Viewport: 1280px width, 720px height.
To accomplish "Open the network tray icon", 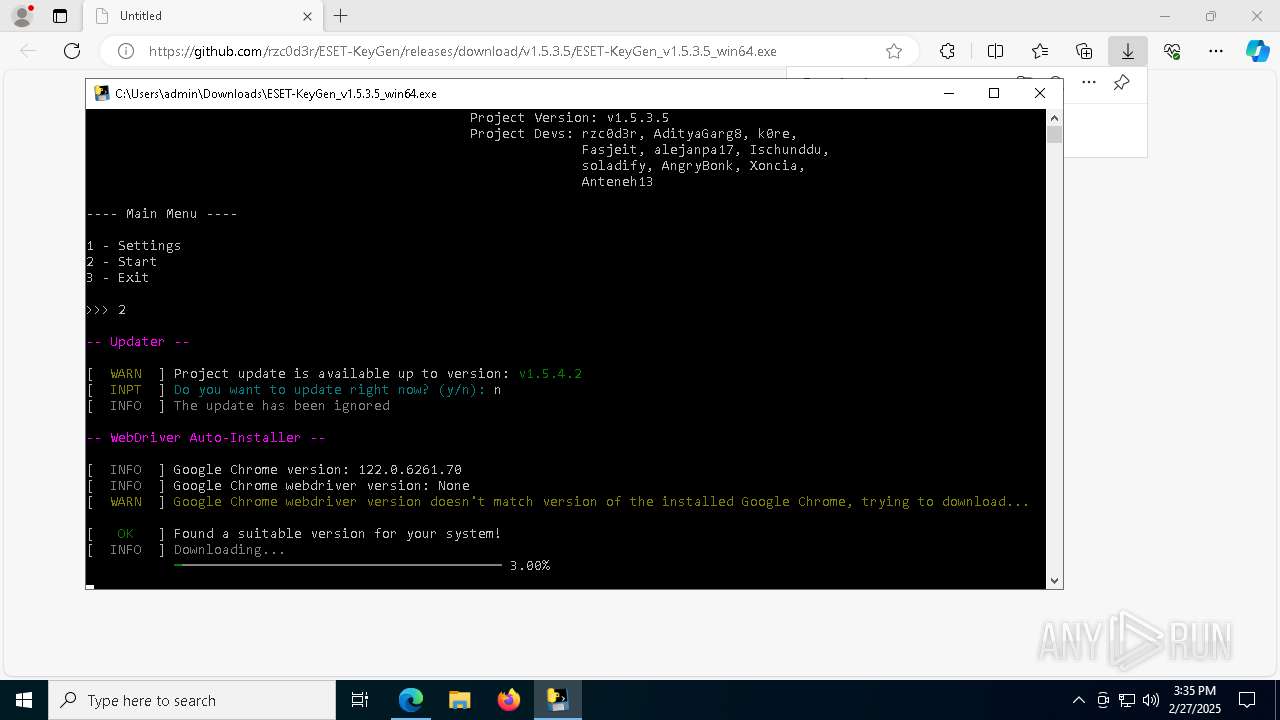I will pos(1127,700).
